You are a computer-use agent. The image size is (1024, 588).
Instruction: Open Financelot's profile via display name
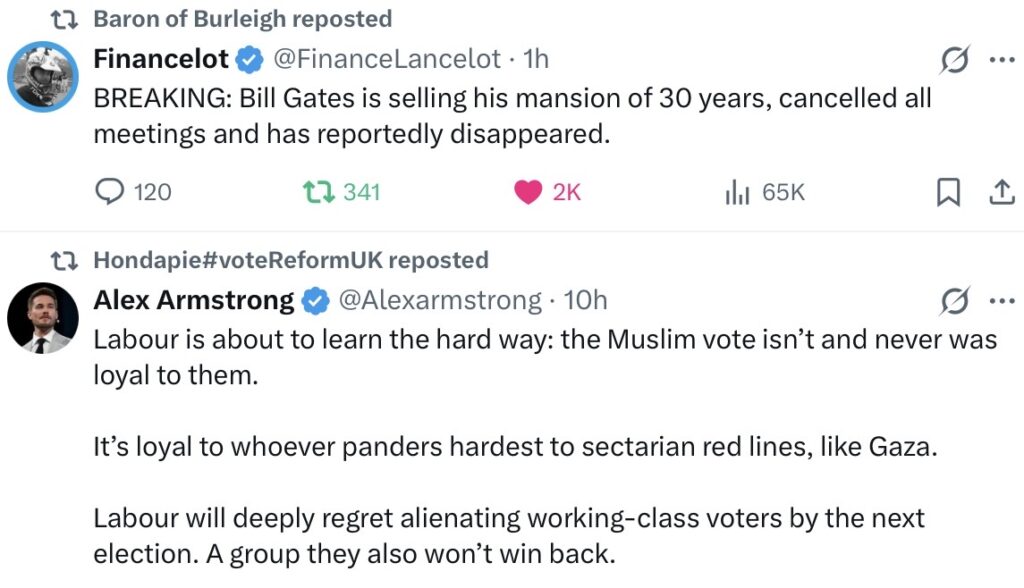[161, 59]
